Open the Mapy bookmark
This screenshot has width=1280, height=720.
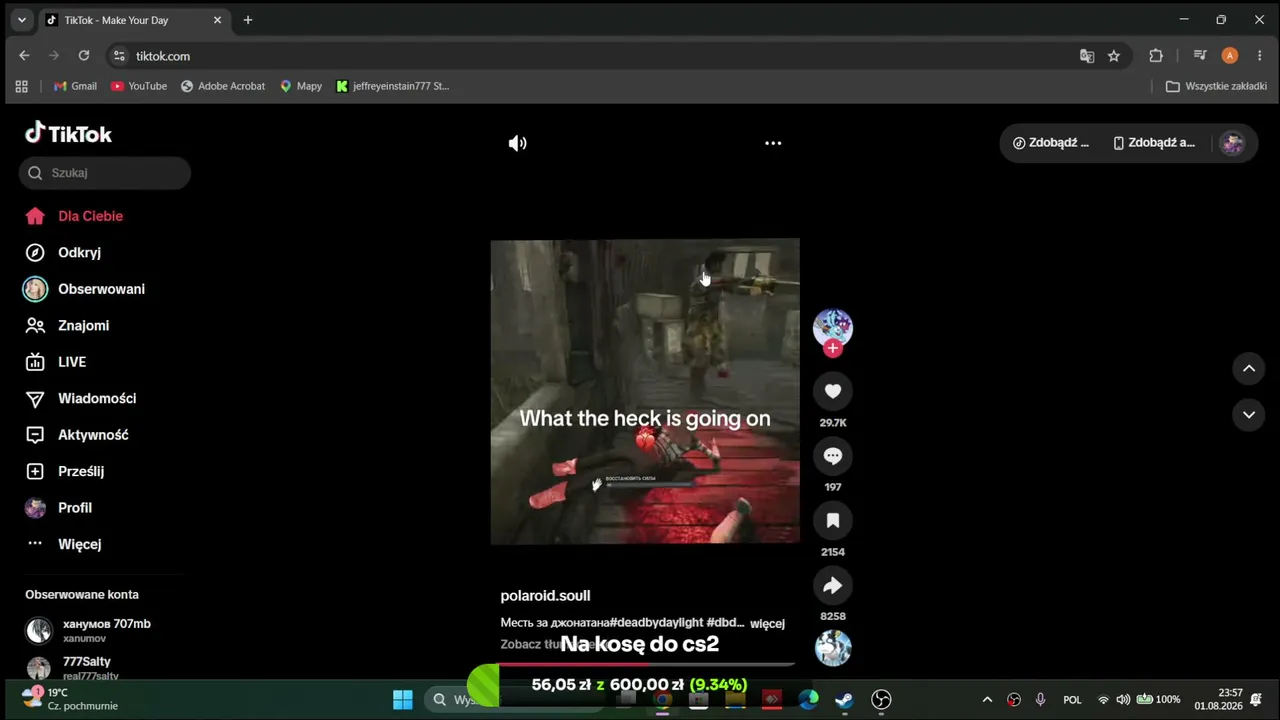tap(301, 86)
